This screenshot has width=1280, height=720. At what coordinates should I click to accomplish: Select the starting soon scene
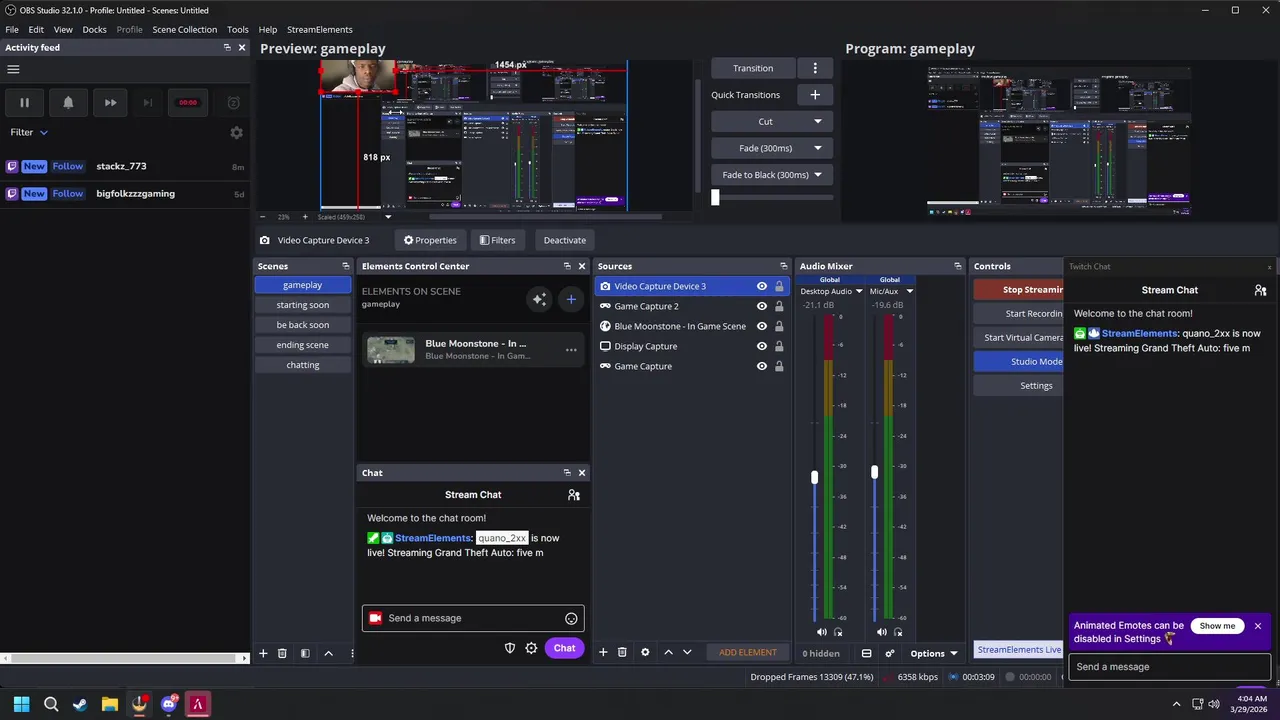click(303, 305)
